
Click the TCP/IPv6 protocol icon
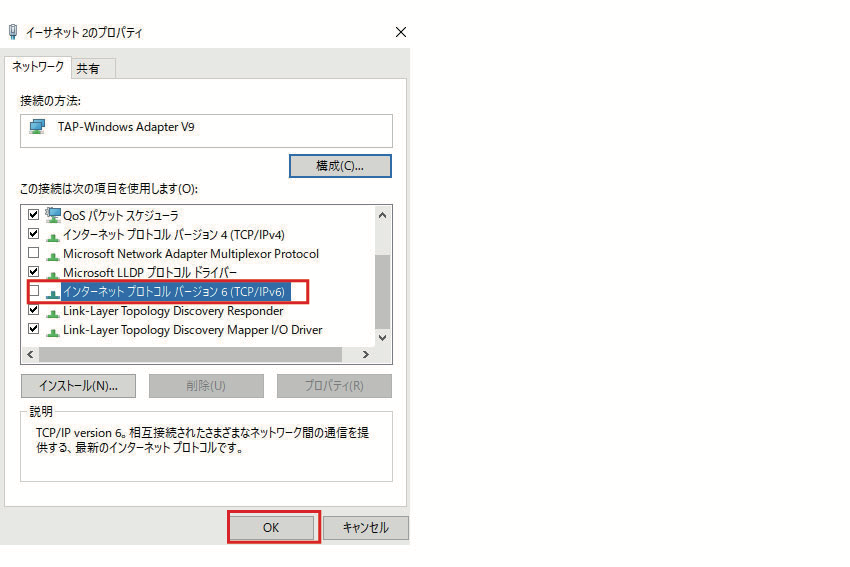point(53,294)
